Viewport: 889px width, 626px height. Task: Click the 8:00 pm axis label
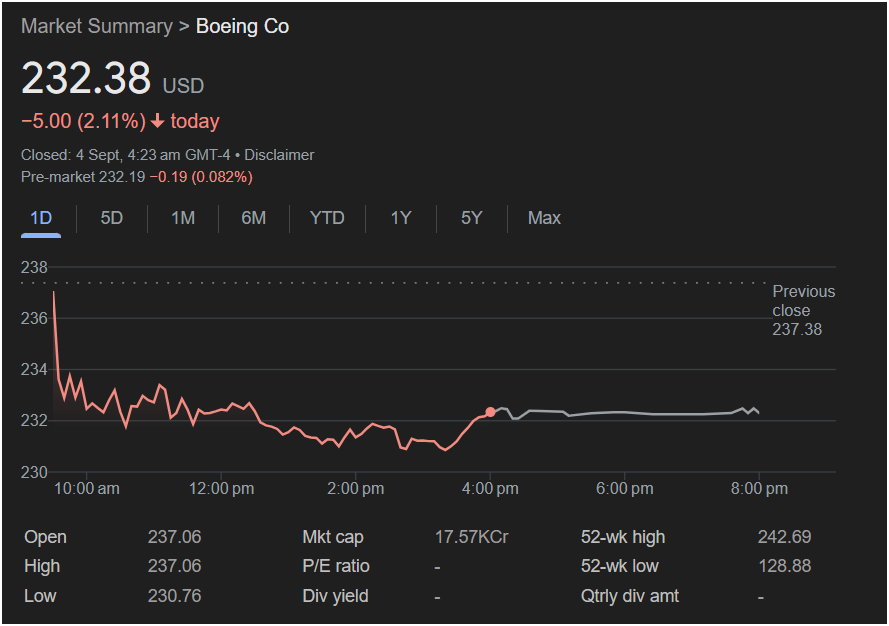[759, 489]
